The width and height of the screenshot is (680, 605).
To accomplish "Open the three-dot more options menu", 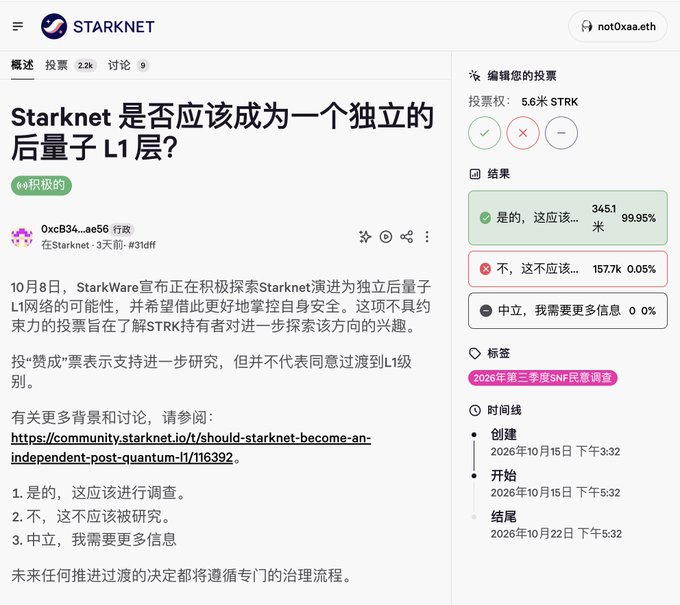I will point(427,237).
